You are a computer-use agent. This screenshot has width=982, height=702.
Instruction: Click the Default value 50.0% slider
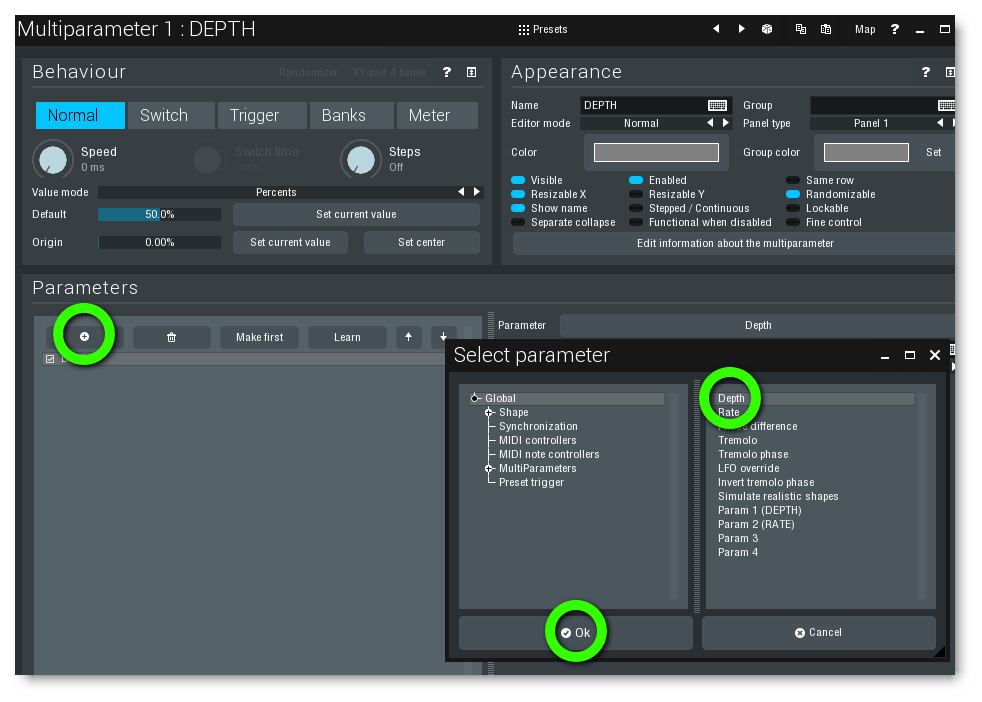coord(159,214)
